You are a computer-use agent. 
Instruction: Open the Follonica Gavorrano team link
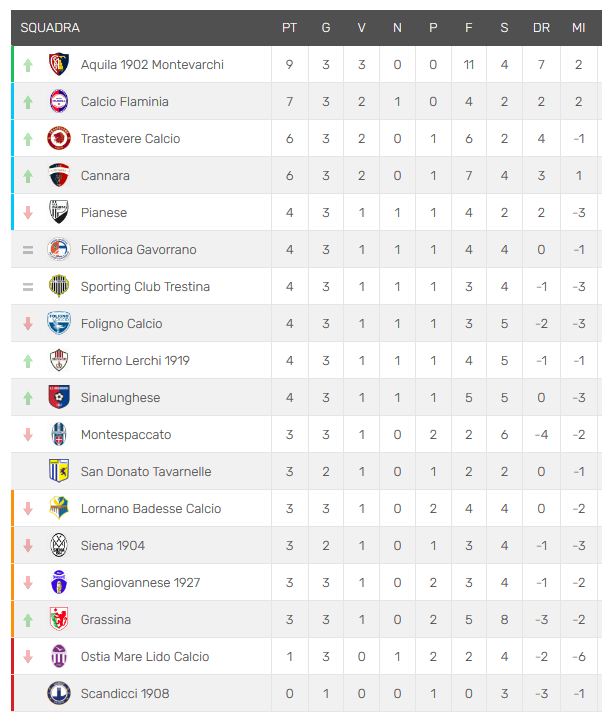click(x=138, y=250)
